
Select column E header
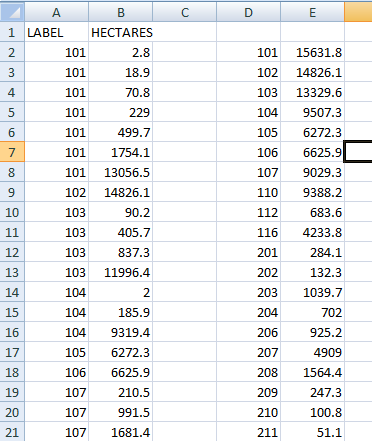click(313, 12)
